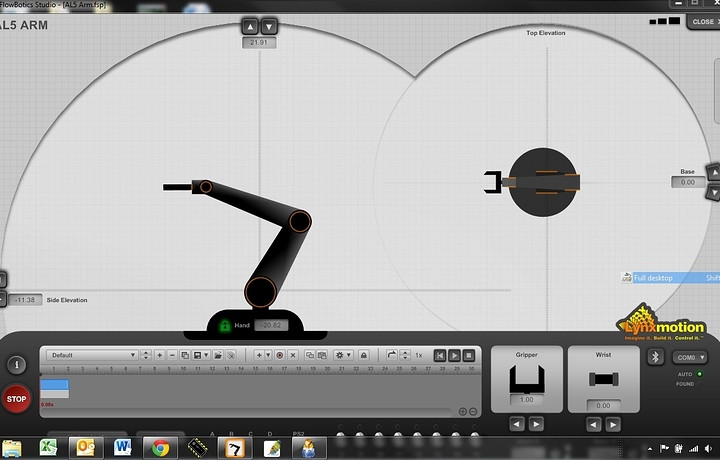Play the sequence

(454, 355)
